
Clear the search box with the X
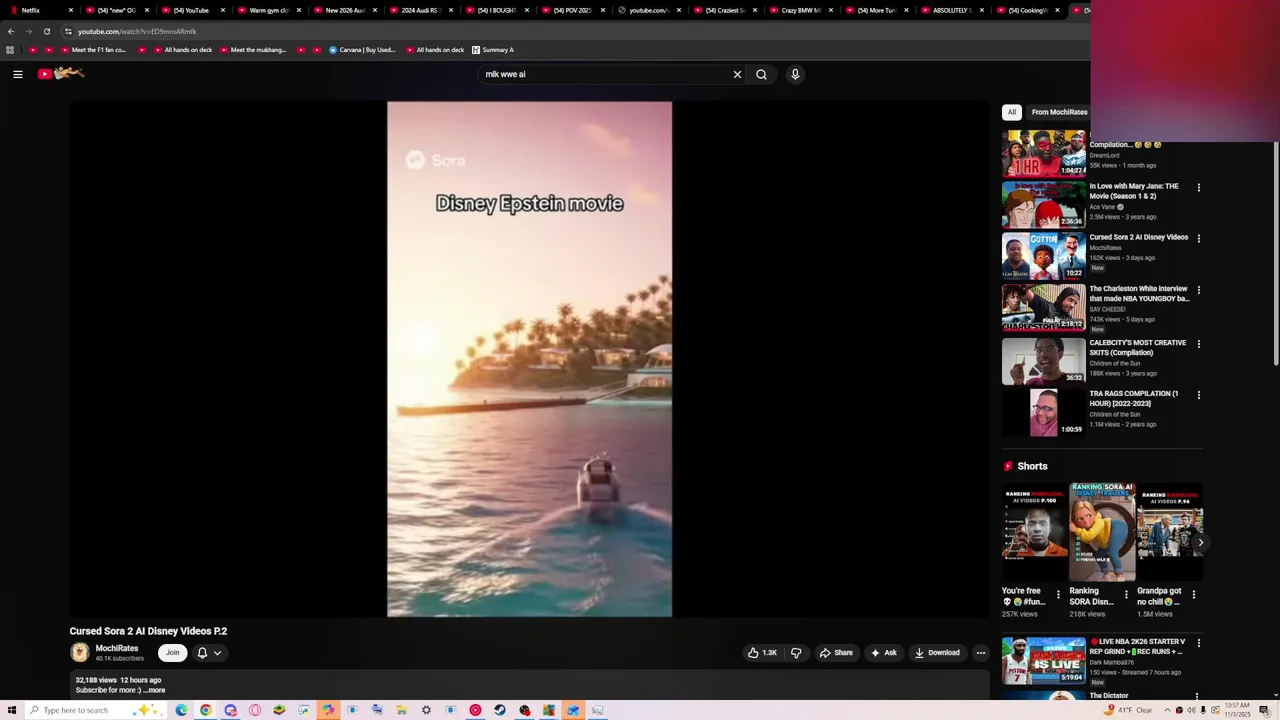[x=737, y=74]
